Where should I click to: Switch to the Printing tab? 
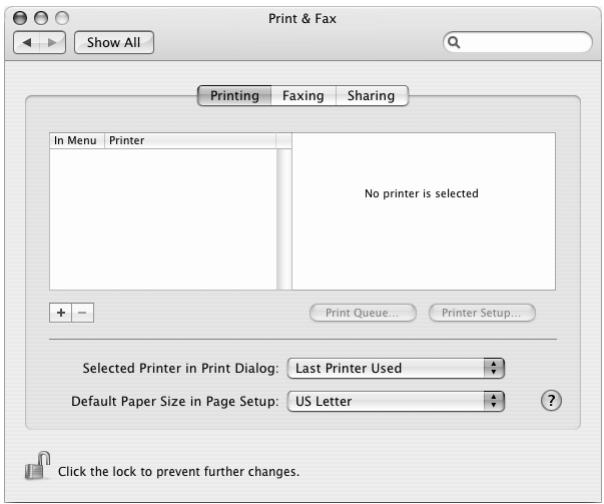tap(235, 96)
